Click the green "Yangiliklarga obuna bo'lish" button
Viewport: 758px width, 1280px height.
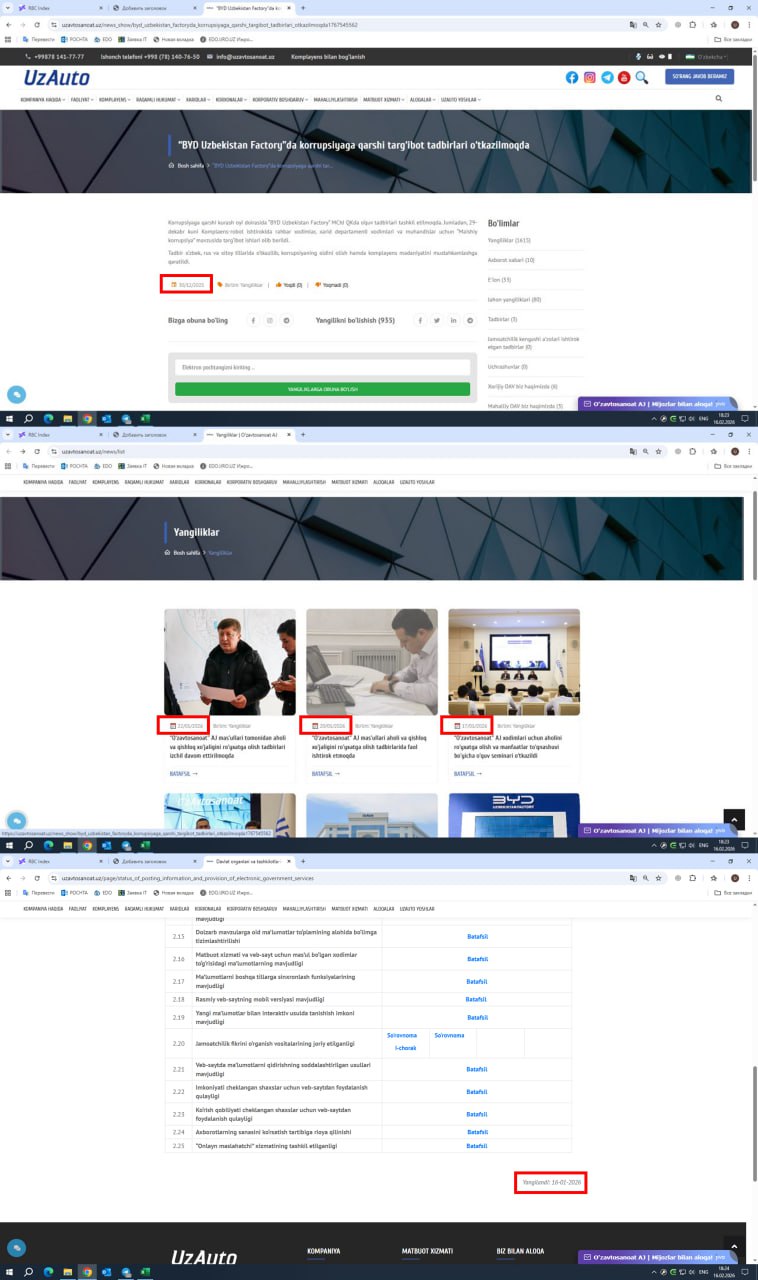point(322,389)
